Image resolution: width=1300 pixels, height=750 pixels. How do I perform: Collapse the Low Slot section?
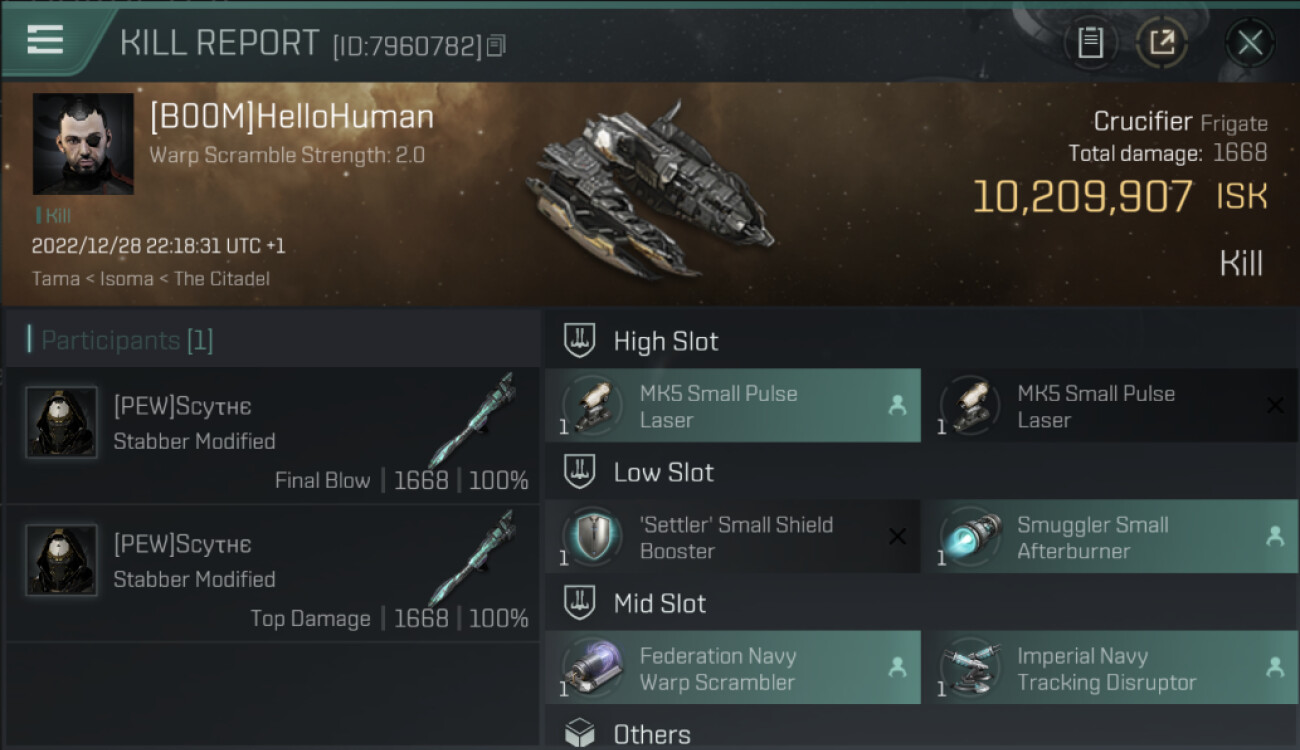(x=580, y=472)
